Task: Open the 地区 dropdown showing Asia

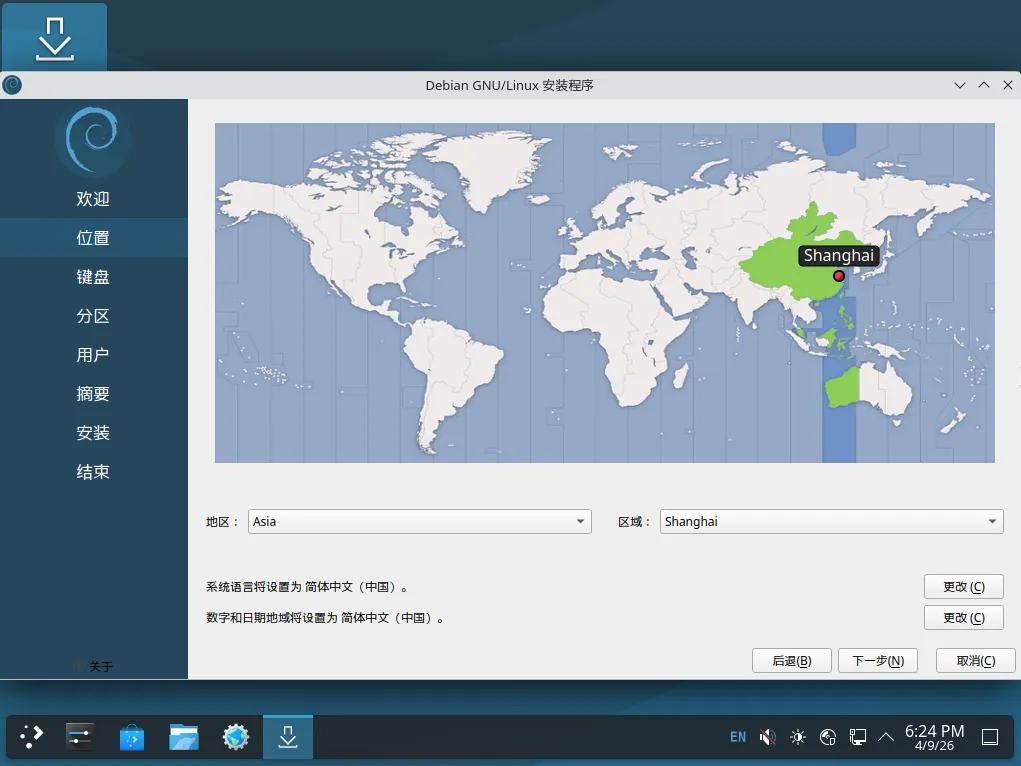Action: (419, 522)
